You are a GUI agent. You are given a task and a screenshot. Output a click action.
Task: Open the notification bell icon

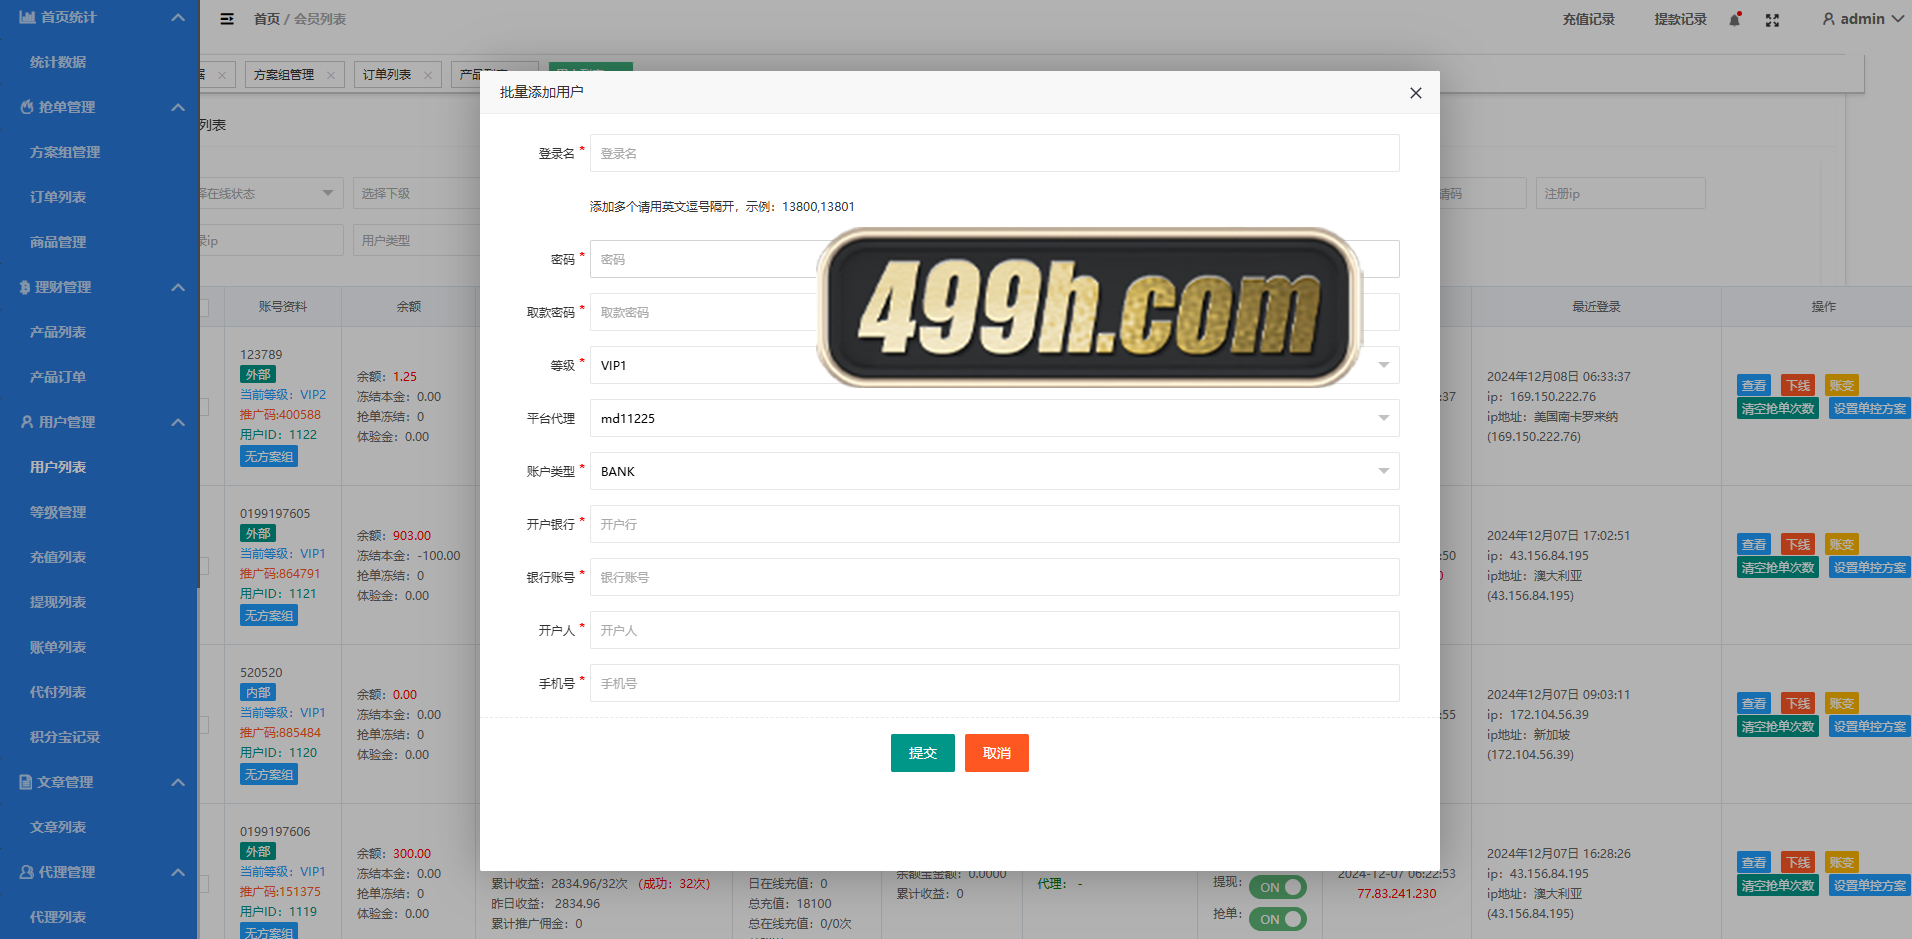[x=1735, y=19]
